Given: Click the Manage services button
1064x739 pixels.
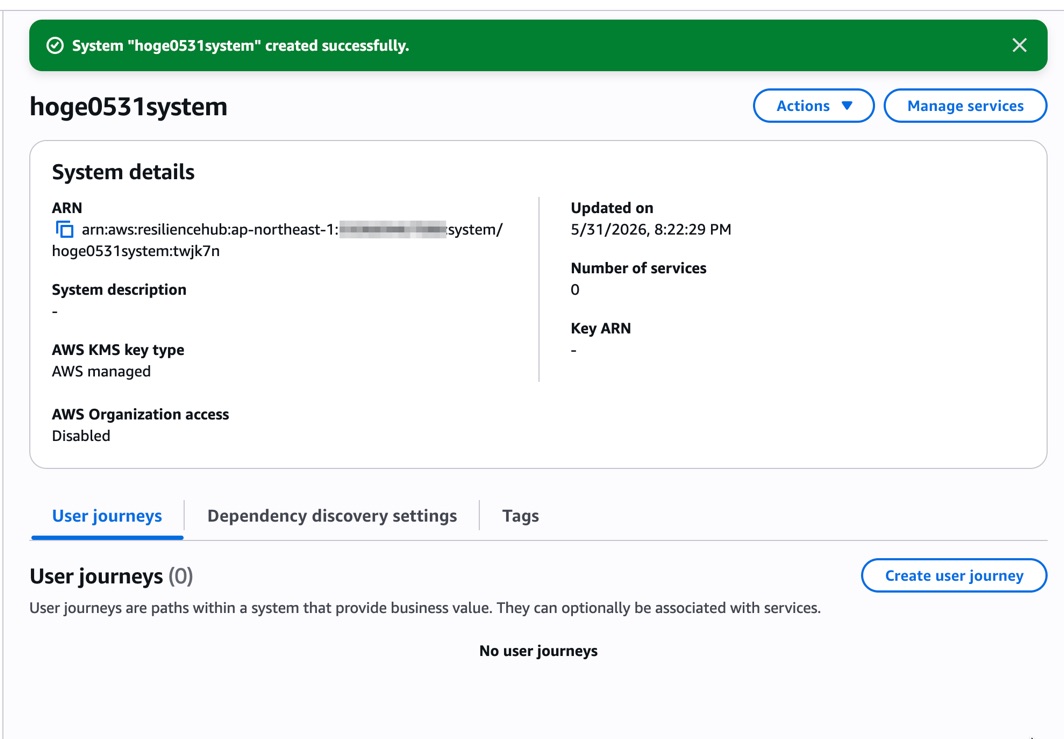Looking at the screenshot, I should pyautogui.click(x=965, y=106).
